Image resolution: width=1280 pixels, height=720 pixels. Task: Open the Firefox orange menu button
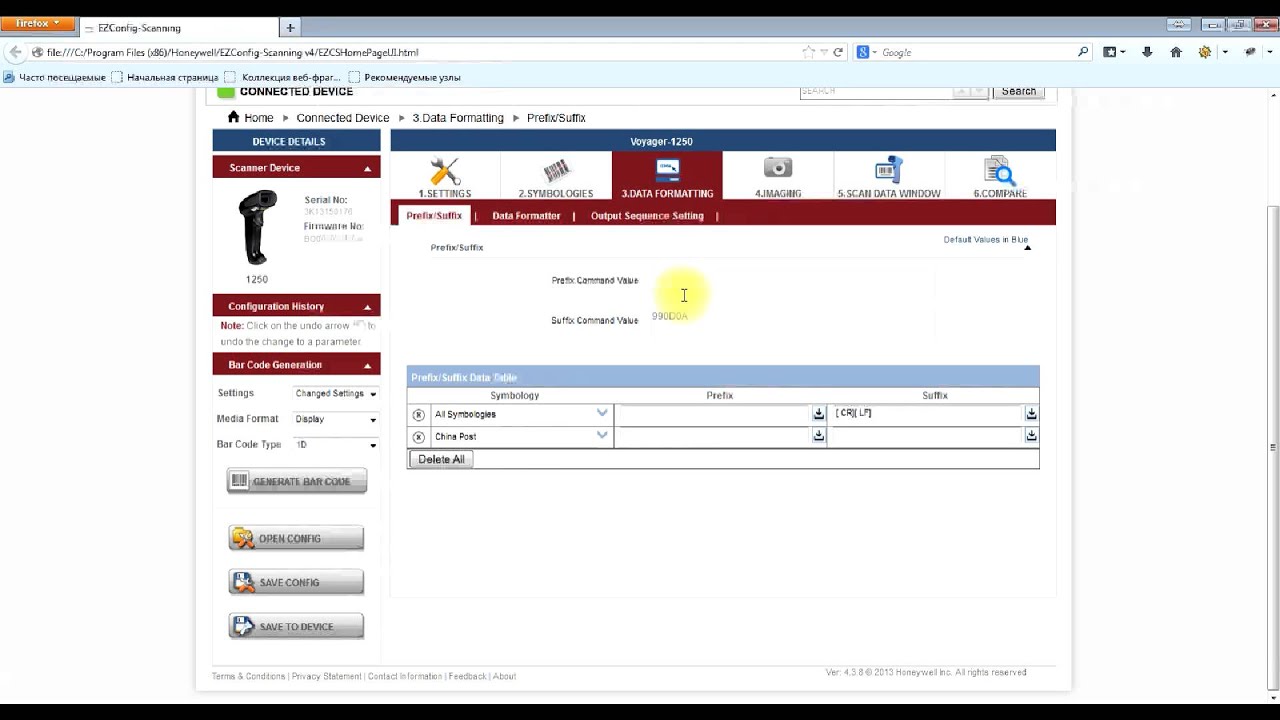tap(38, 23)
